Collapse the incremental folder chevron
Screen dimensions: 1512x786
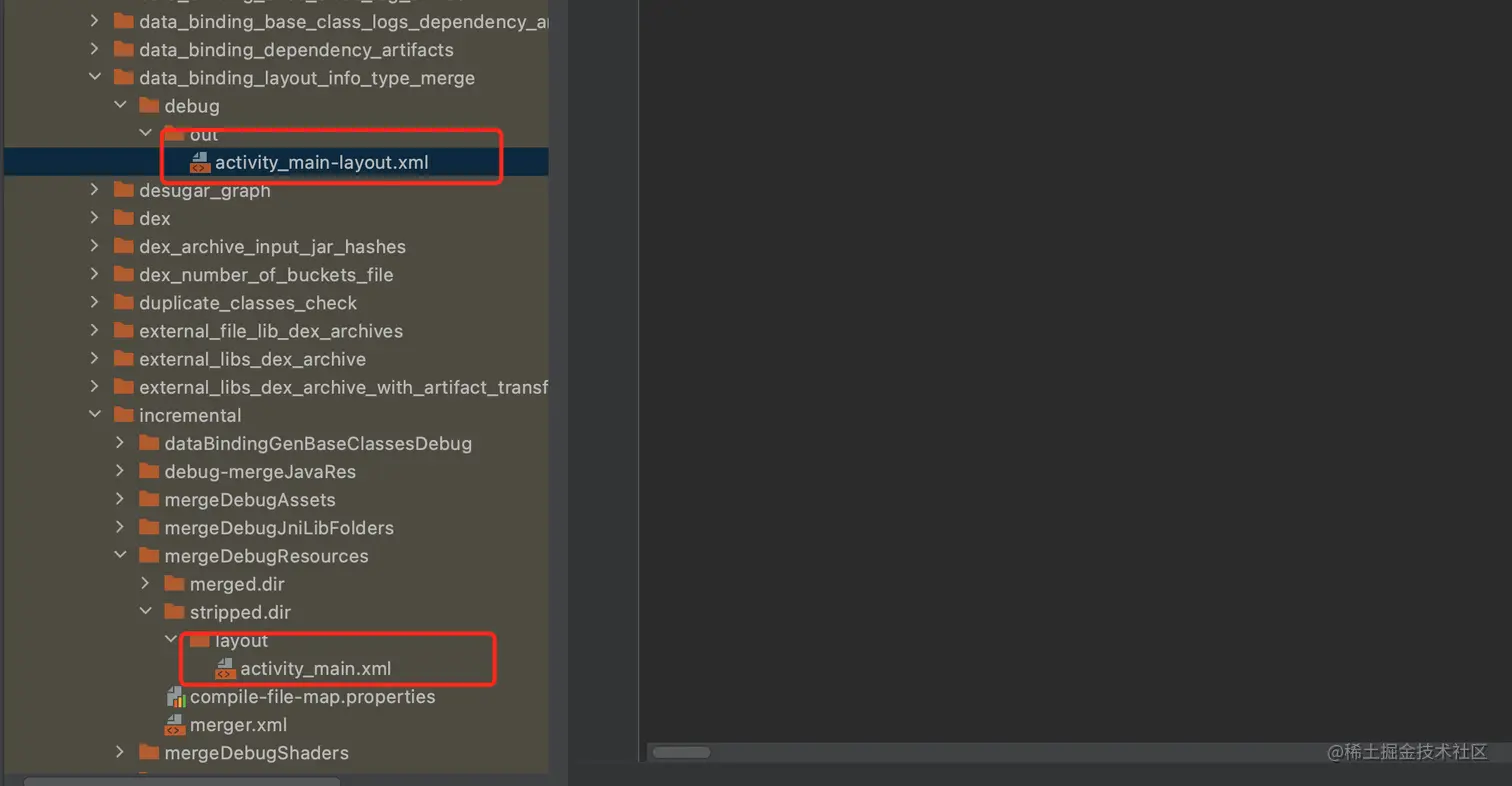pyautogui.click(x=95, y=414)
